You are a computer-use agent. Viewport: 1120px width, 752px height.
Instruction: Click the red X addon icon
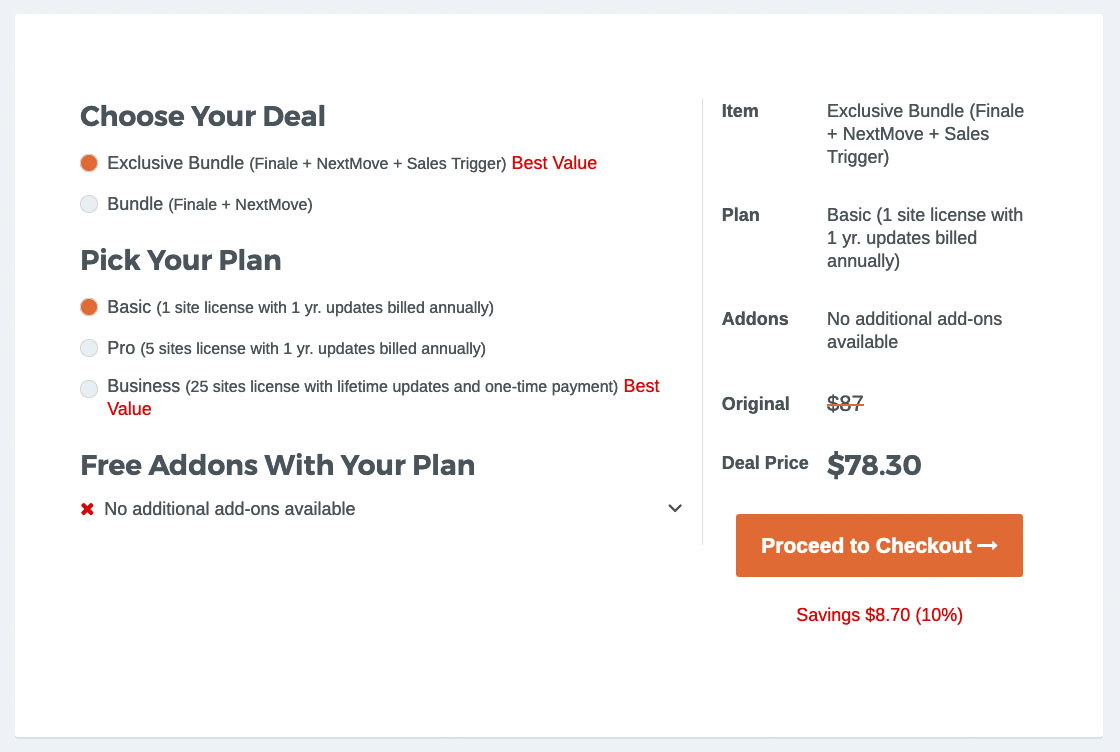pyautogui.click(x=87, y=509)
